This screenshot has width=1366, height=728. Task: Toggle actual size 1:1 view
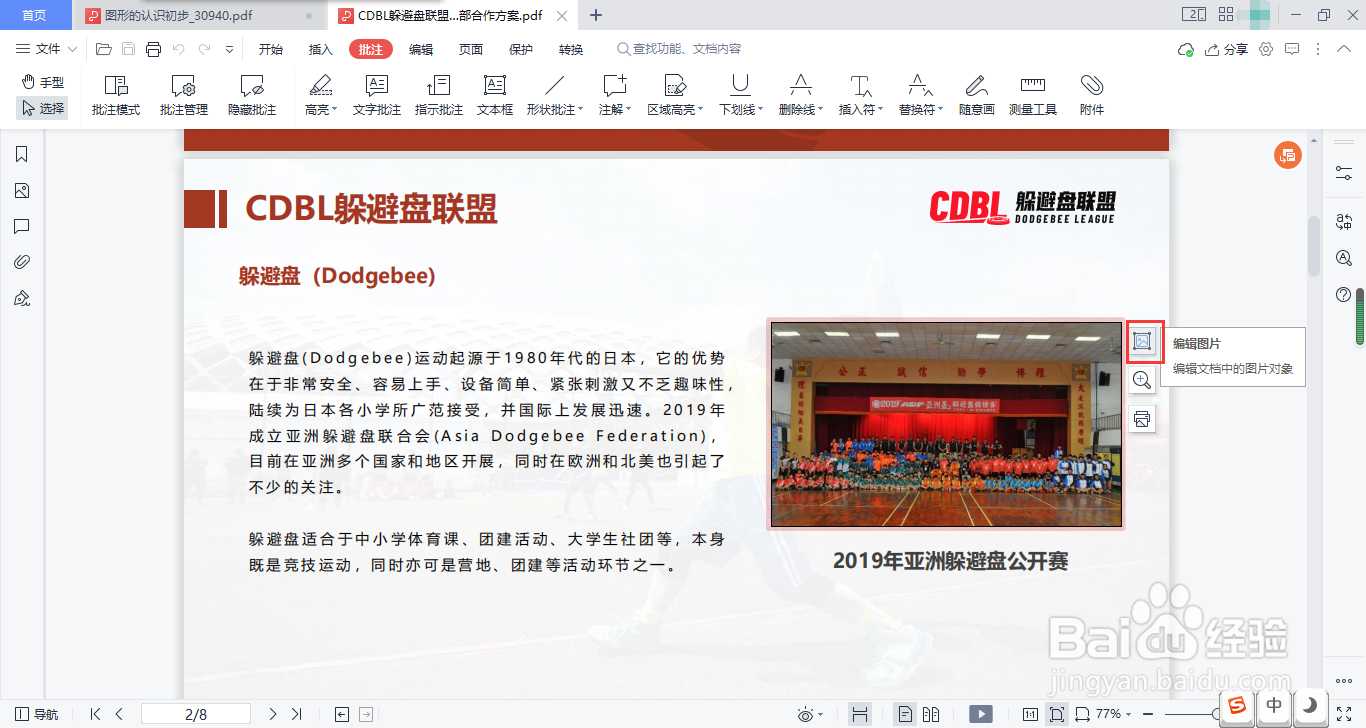[1030, 714]
